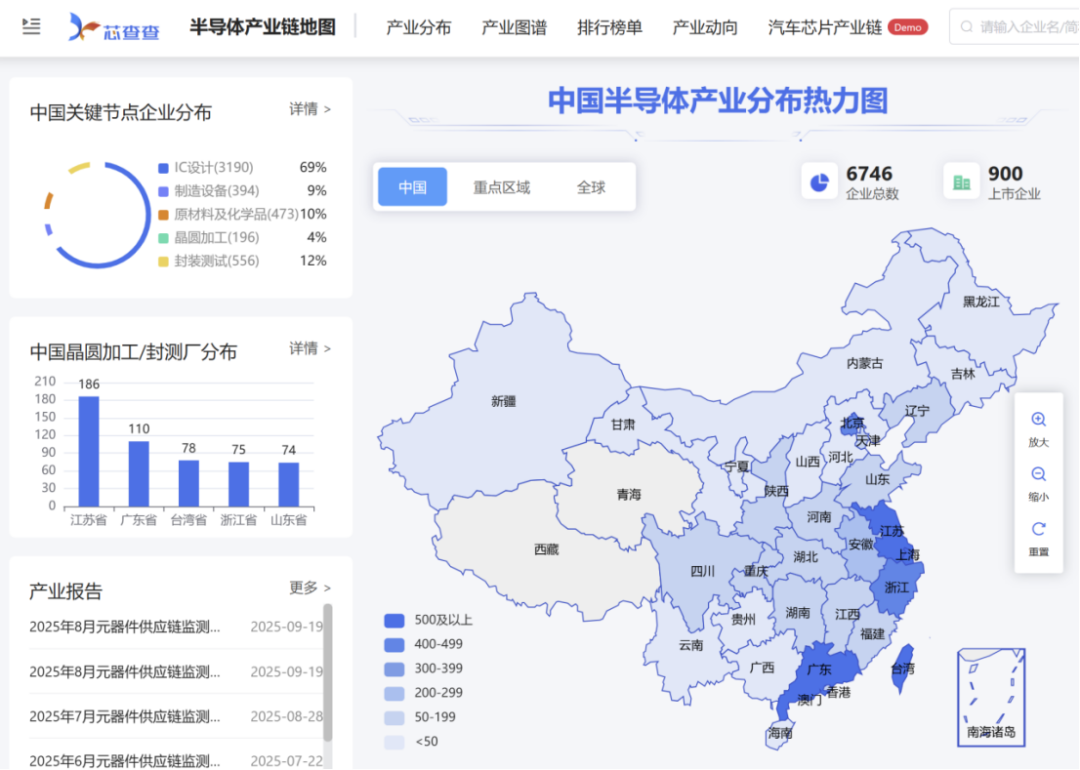Click the <50 legend color swatch
The width and height of the screenshot is (1080, 770).
[x=394, y=742]
